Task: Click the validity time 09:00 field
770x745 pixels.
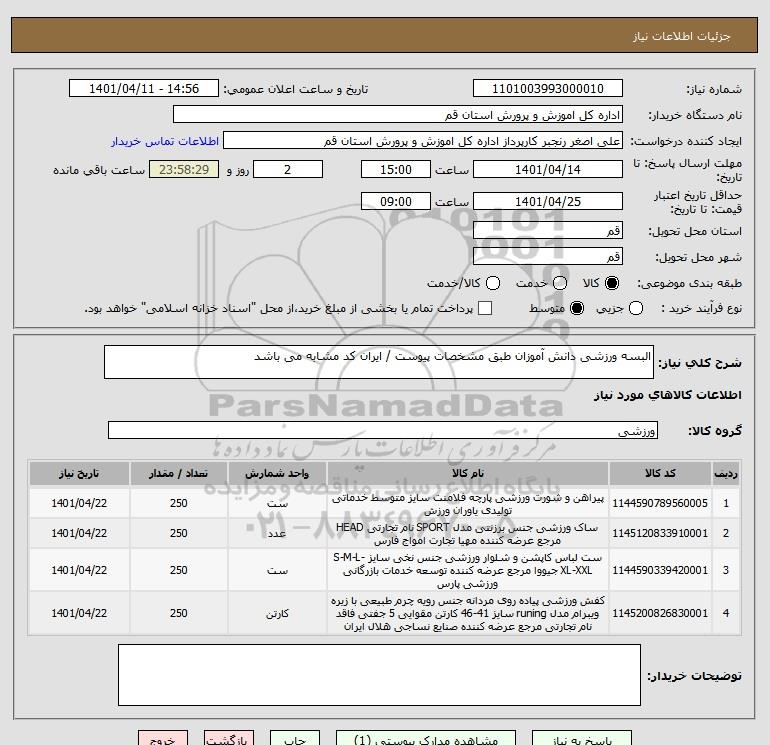Action: point(396,201)
